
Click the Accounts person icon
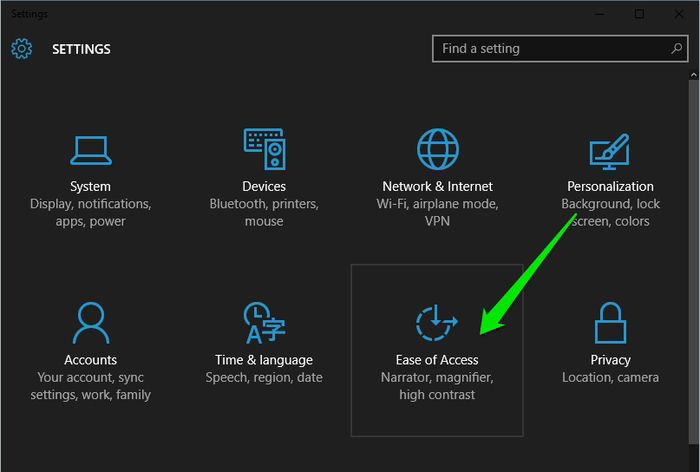pos(91,323)
